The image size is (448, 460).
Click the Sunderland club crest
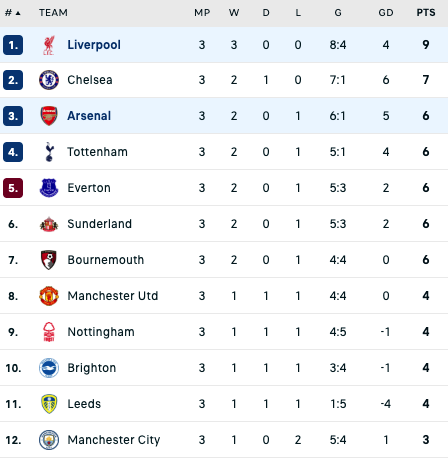click(49, 224)
